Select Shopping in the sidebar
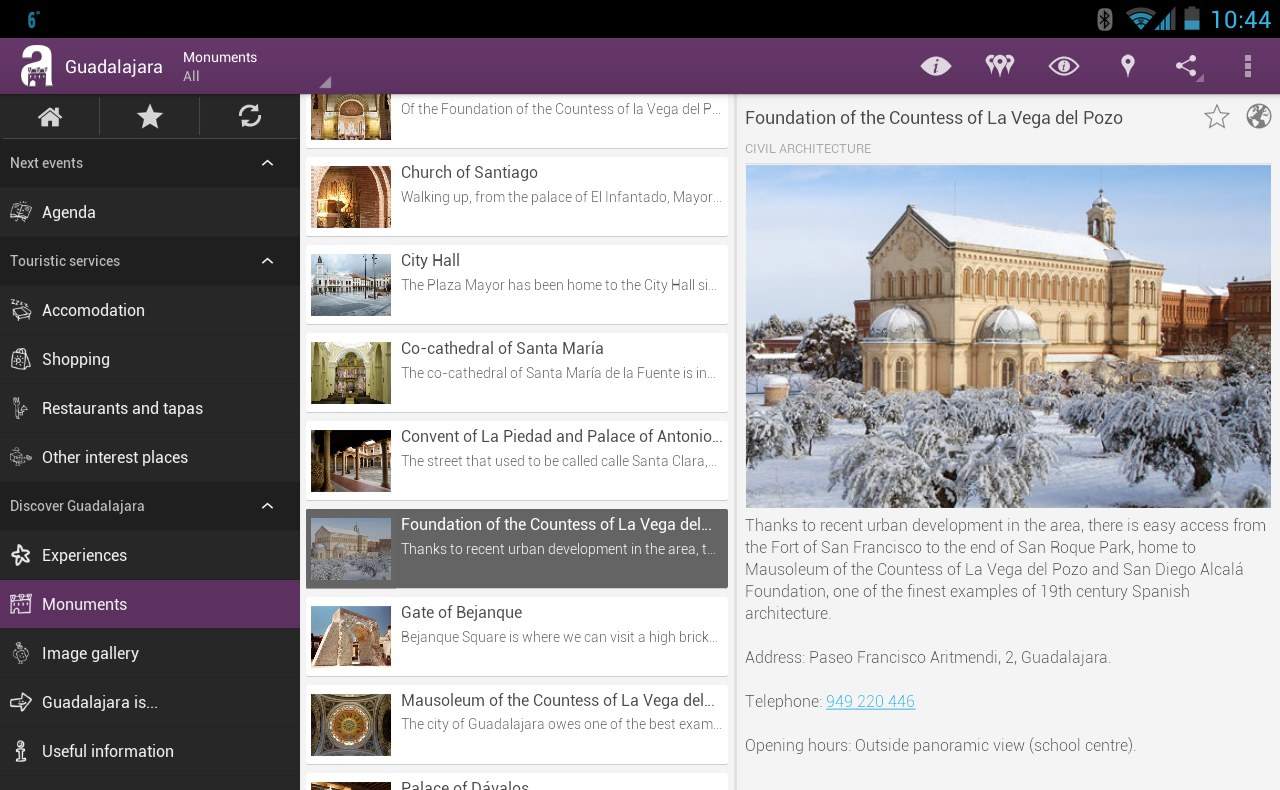This screenshot has height=790, width=1280. point(150,359)
